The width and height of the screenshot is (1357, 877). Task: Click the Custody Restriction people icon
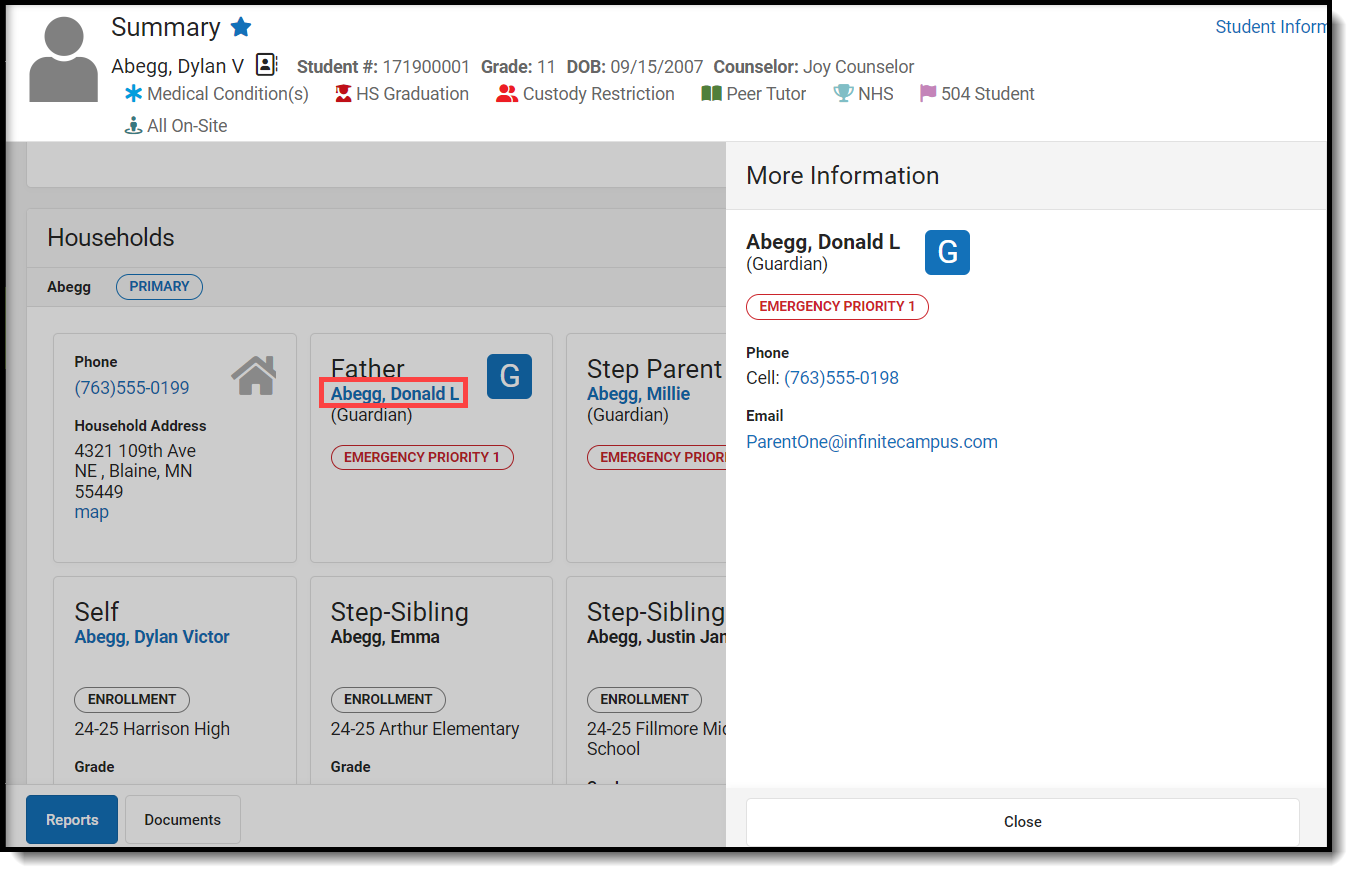click(x=507, y=94)
